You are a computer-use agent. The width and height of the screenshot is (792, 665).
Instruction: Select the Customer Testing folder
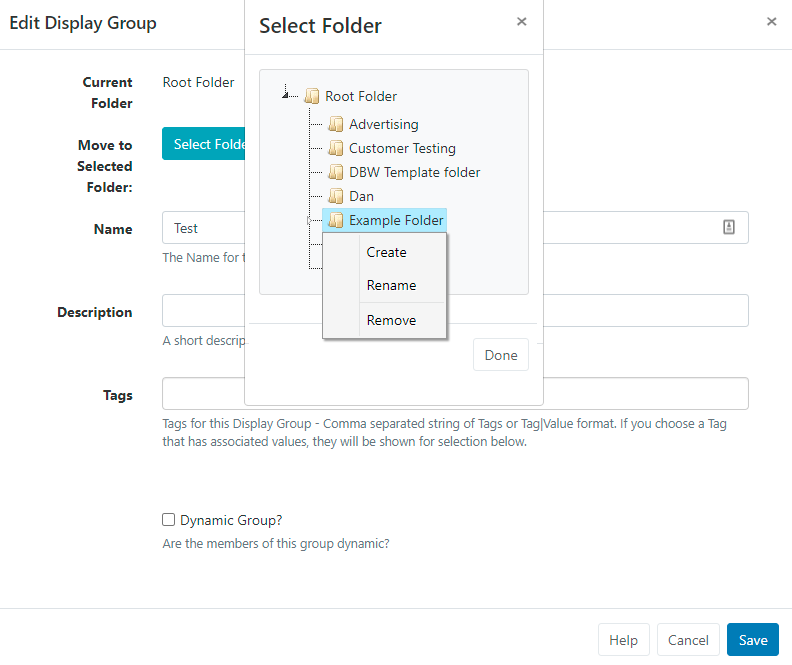402,148
